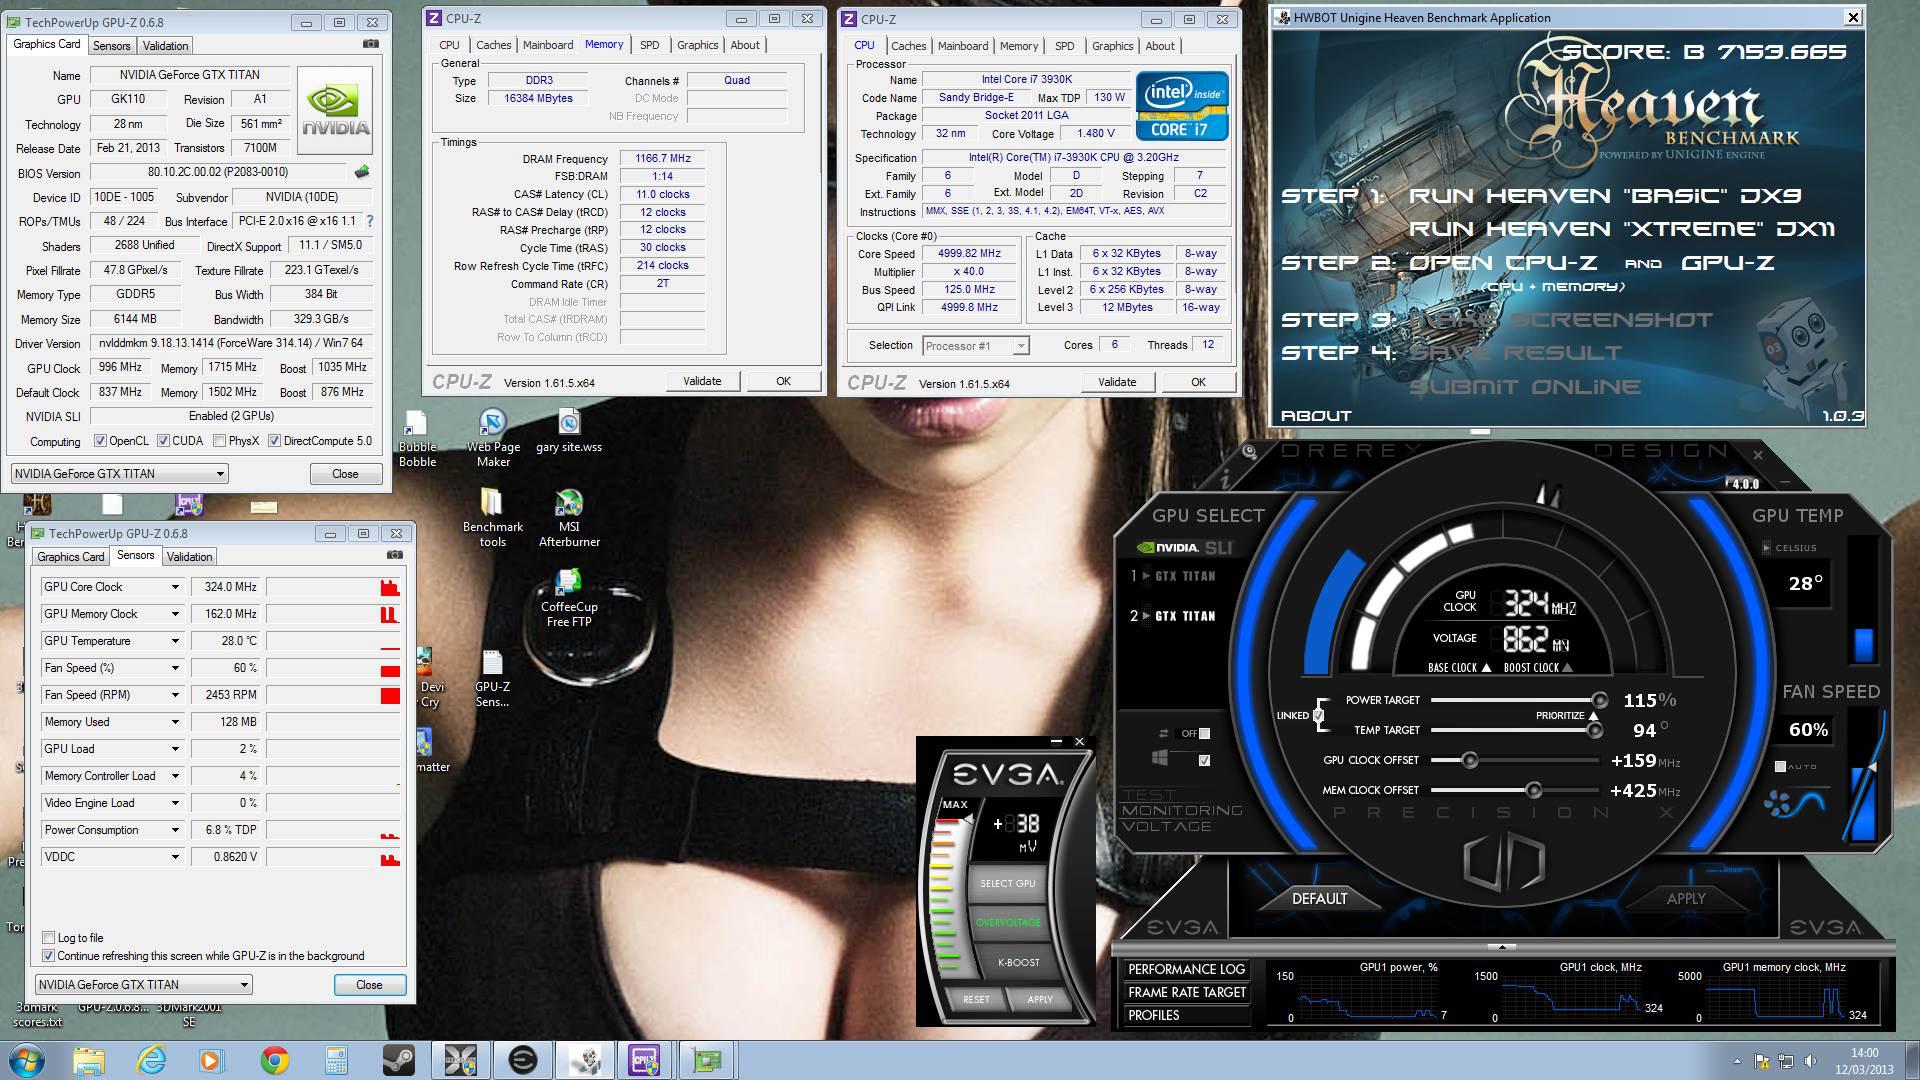Open the GPU selector dropdown in GPU-Z Graphics Card
This screenshot has width=1920, height=1080.
[x=120, y=474]
